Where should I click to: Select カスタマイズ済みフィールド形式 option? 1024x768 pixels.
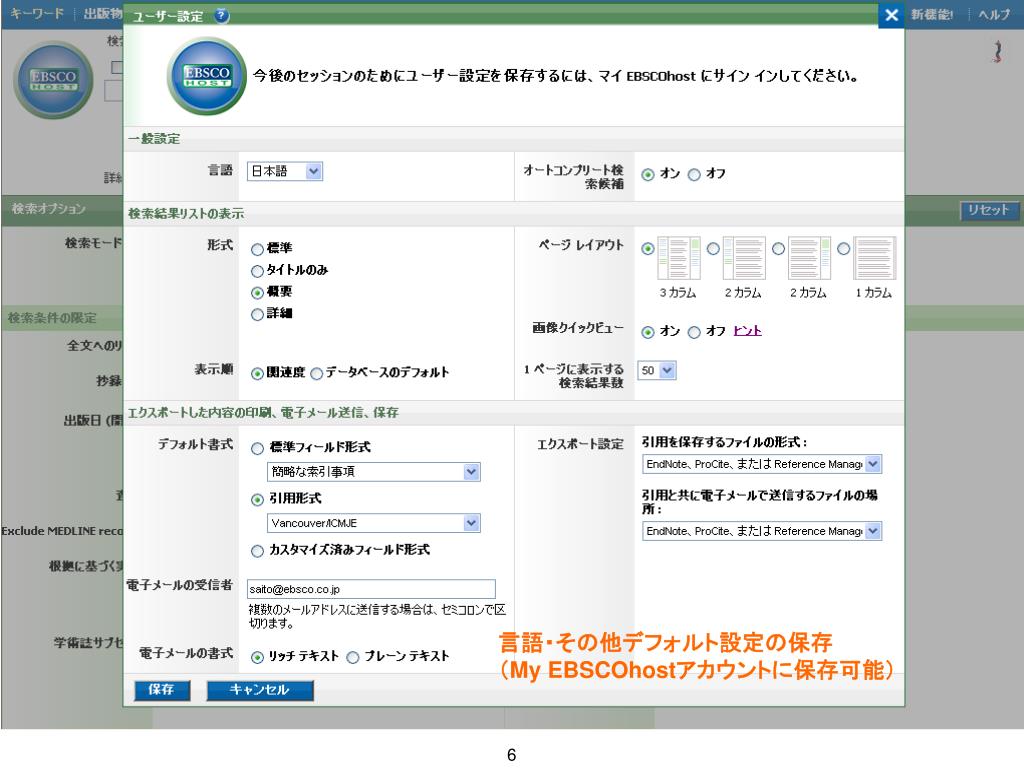[x=257, y=551]
